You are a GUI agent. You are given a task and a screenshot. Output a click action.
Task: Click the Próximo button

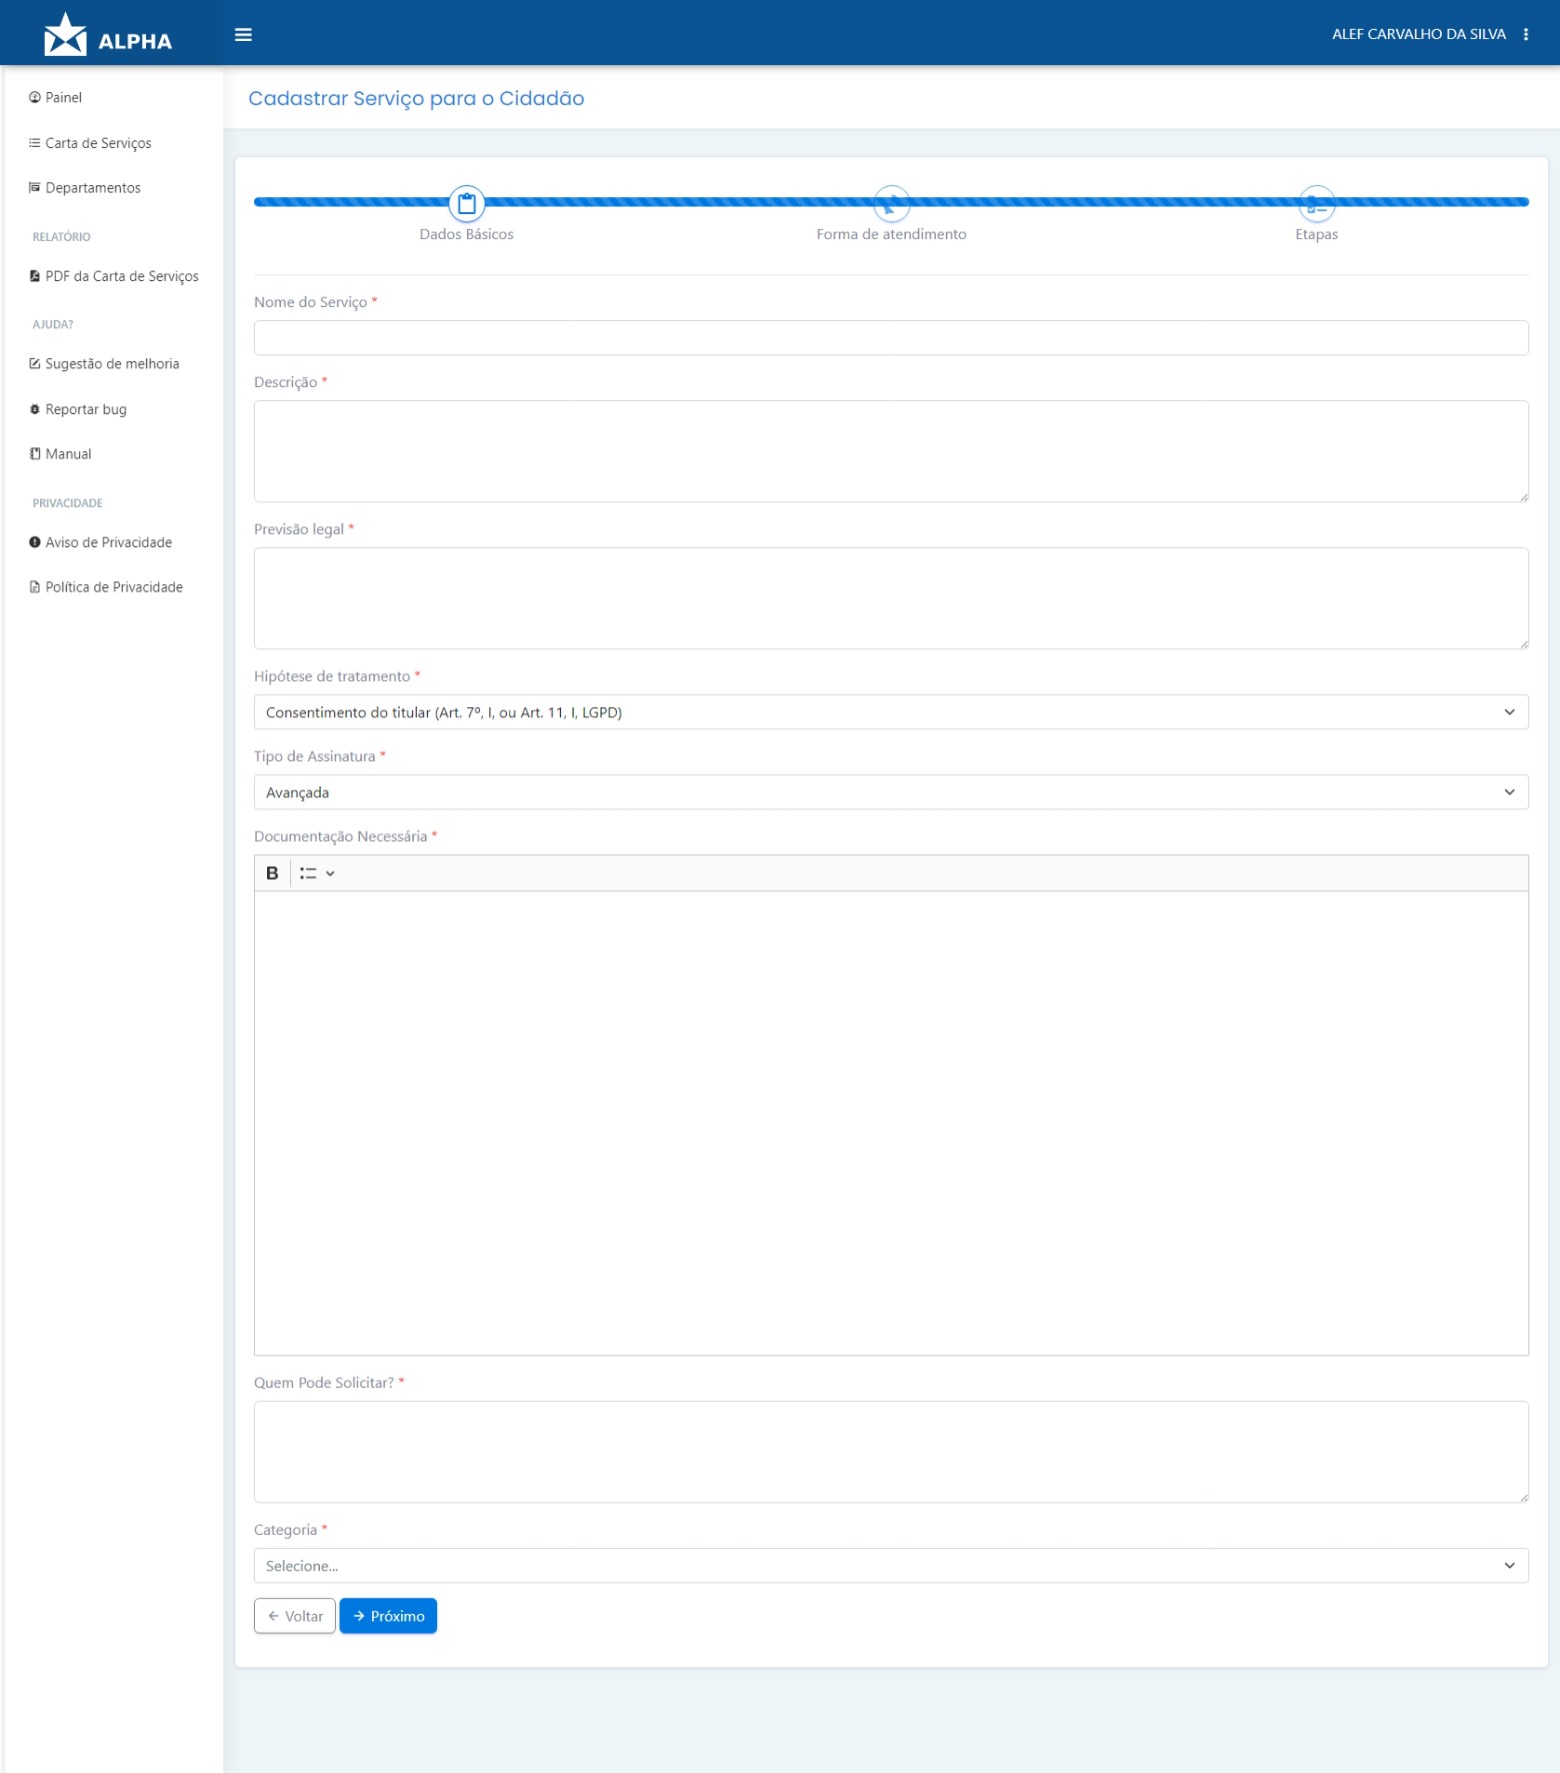click(x=388, y=1616)
